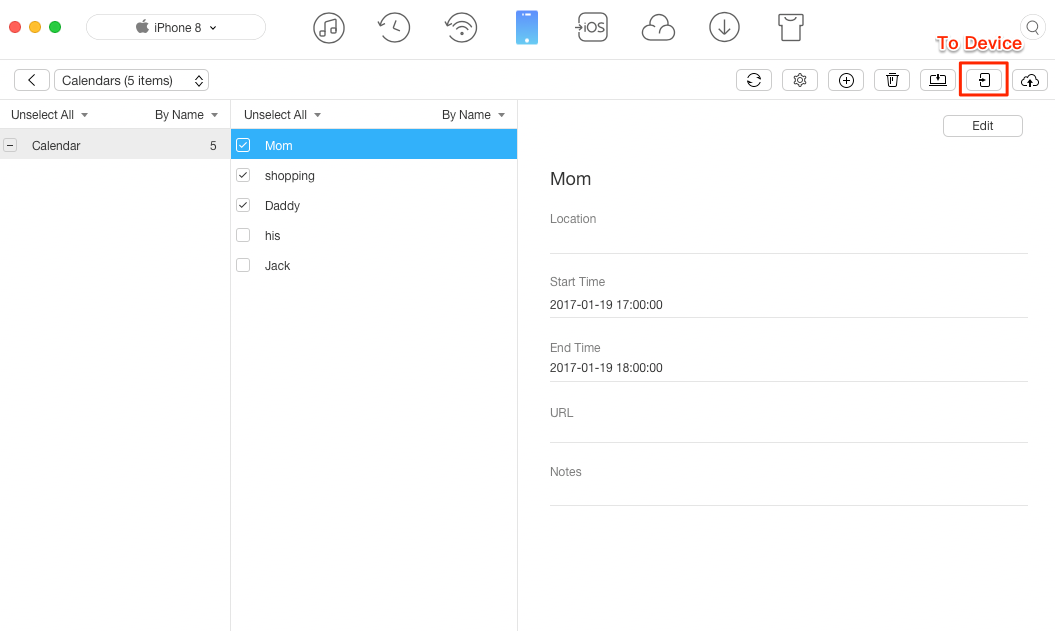Open the settings gear toolbar button
Image resolution: width=1055 pixels, height=631 pixels.
[800, 80]
